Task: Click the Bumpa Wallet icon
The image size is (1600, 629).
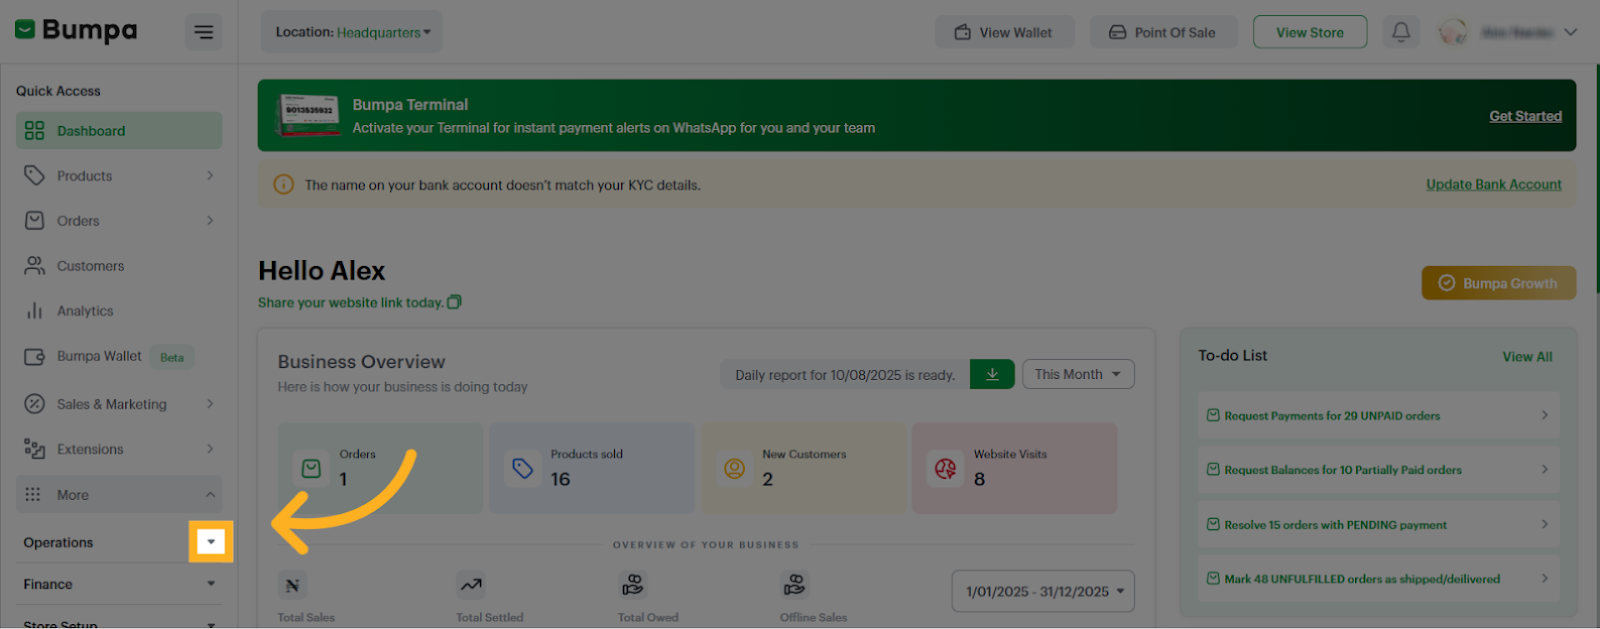Action: pos(35,357)
